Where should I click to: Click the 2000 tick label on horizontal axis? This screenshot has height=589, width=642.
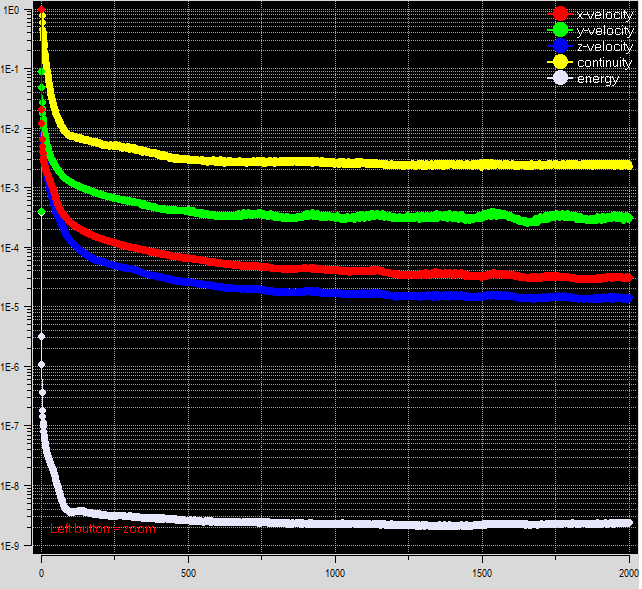(626, 573)
